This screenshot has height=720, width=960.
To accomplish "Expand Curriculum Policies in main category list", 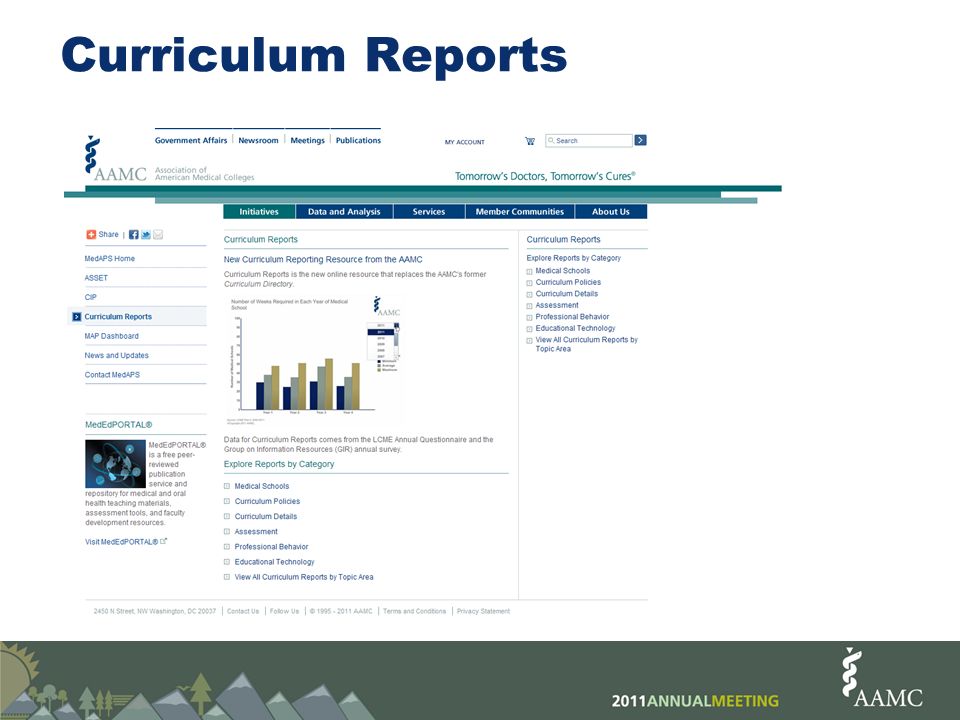I will click(268, 501).
